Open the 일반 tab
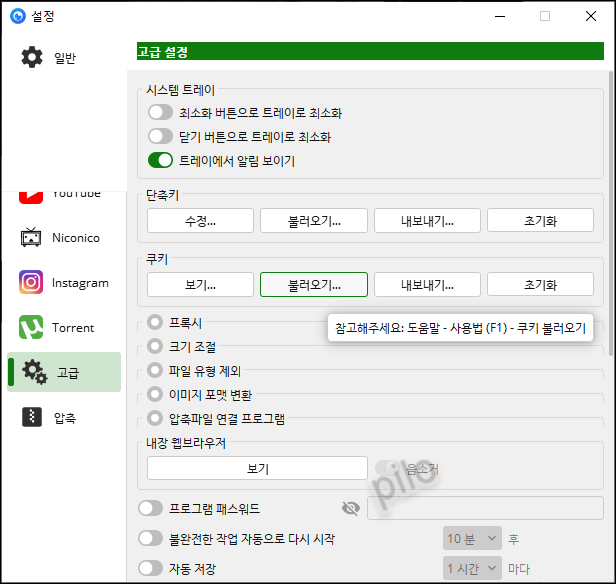The image size is (616, 584). (x=64, y=57)
